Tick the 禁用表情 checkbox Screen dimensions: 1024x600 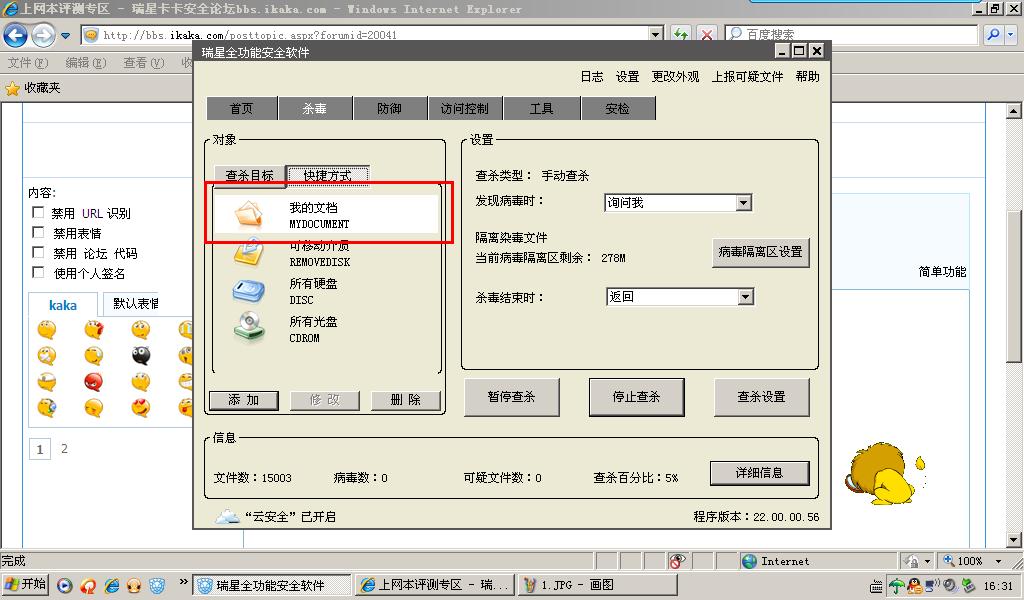pyautogui.click(x=39, y=232)
